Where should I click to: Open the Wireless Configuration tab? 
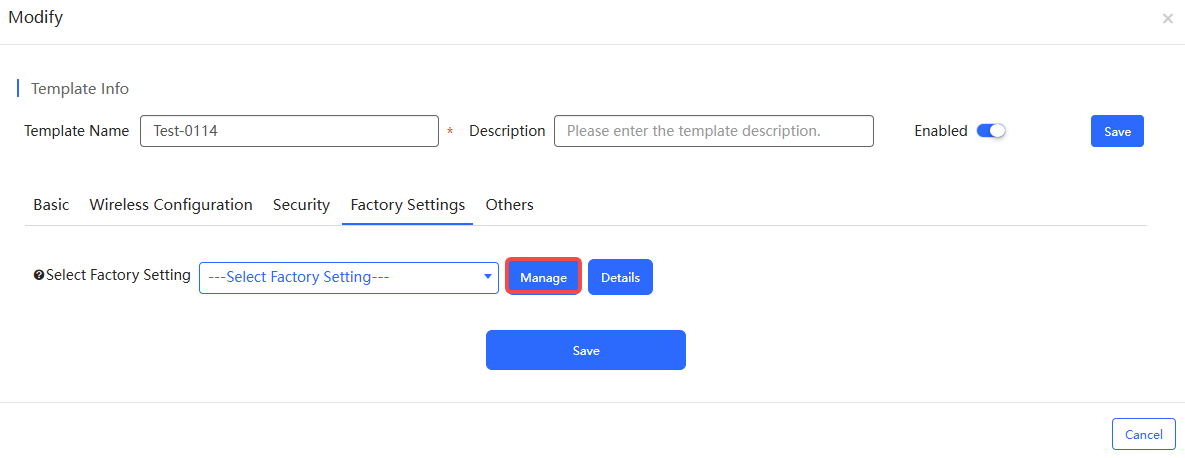pyautogui.click(x=171, y=205)
